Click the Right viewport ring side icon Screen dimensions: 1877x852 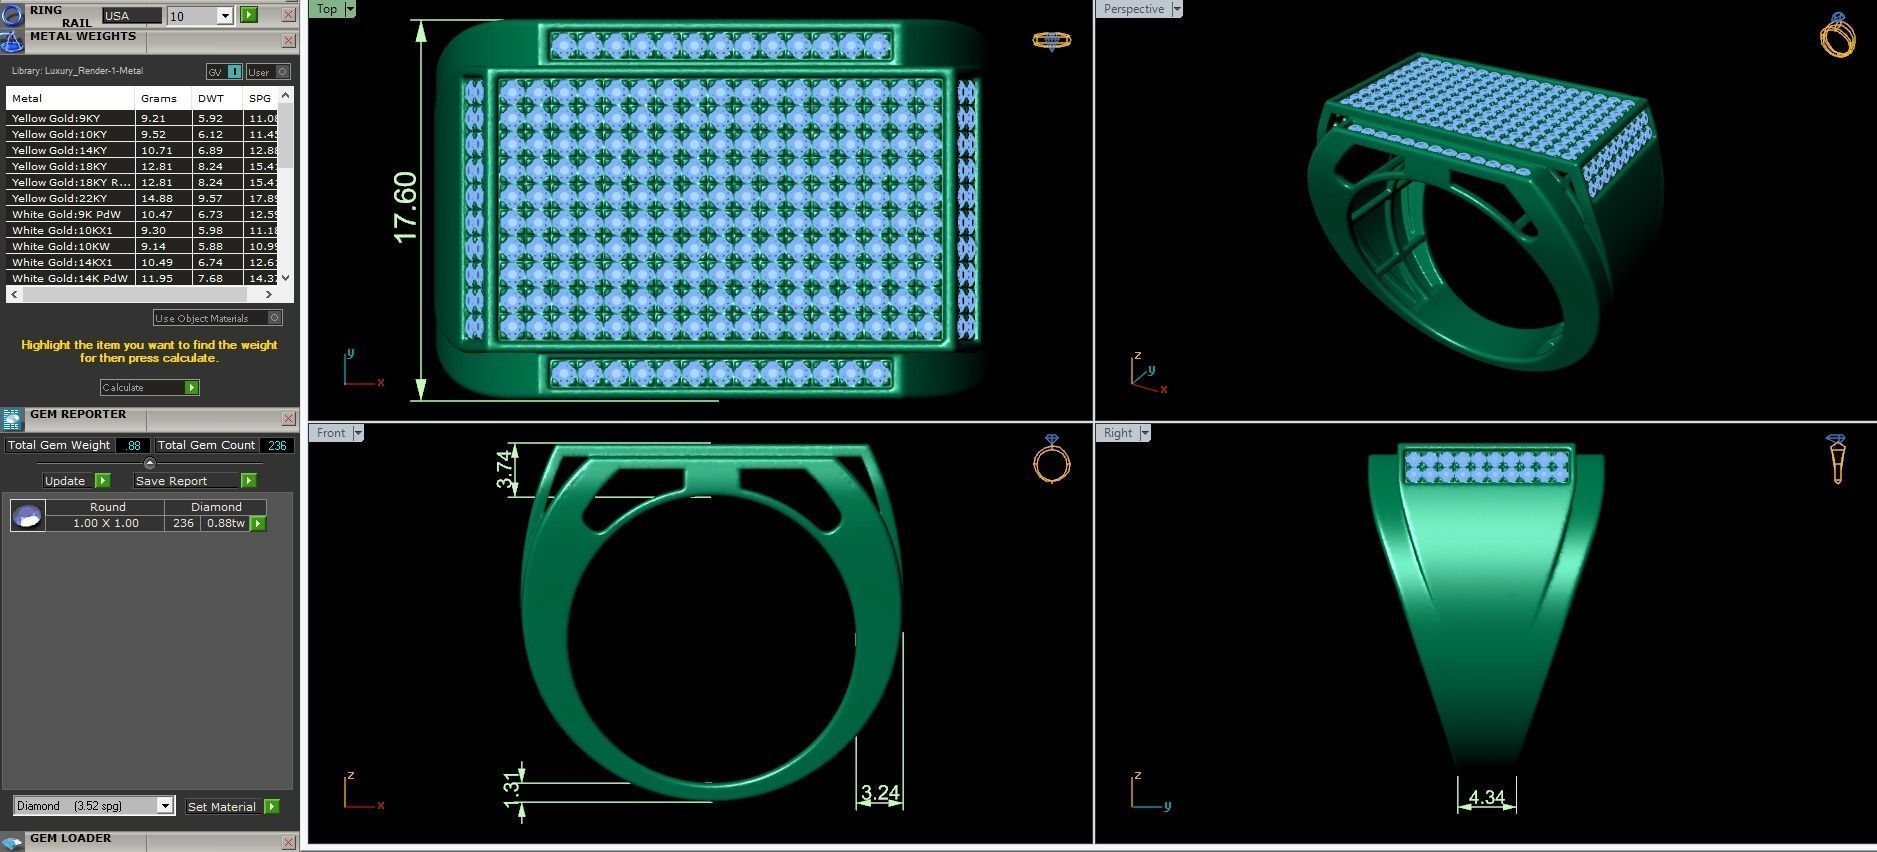point(1836,459)
